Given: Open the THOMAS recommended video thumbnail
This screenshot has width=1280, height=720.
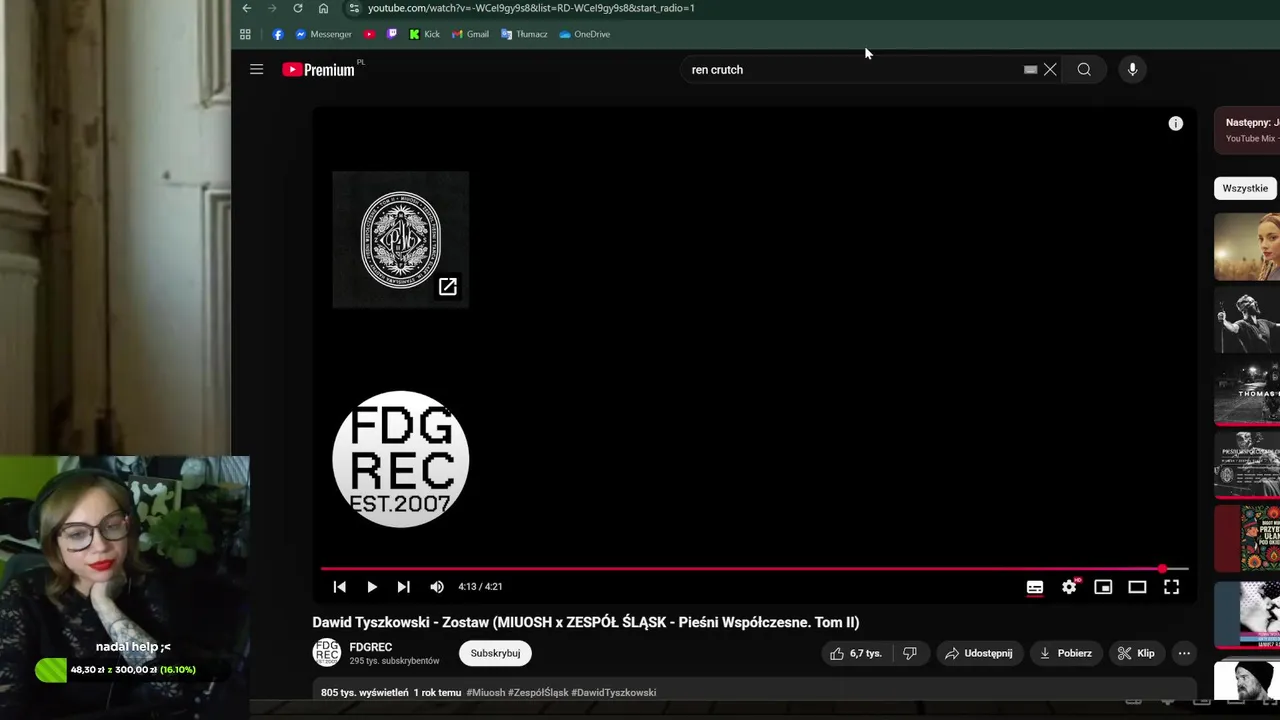Looking at the screenshot, I should coord(1248,392).
